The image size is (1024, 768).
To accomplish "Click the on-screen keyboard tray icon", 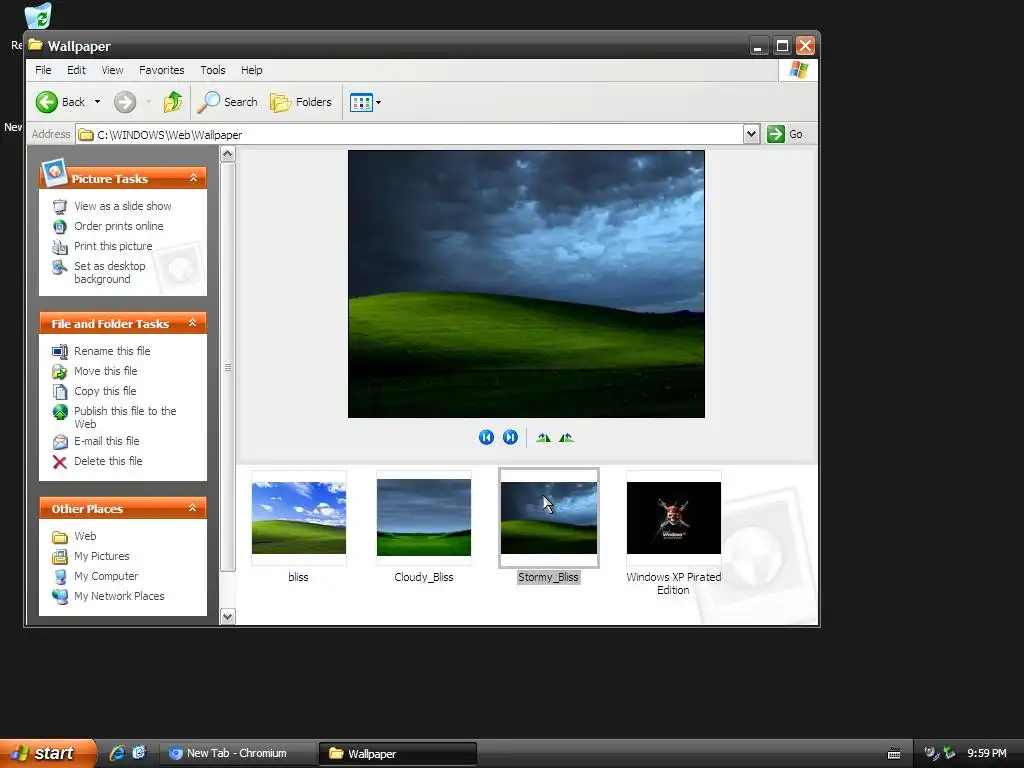I will point(894,754).
